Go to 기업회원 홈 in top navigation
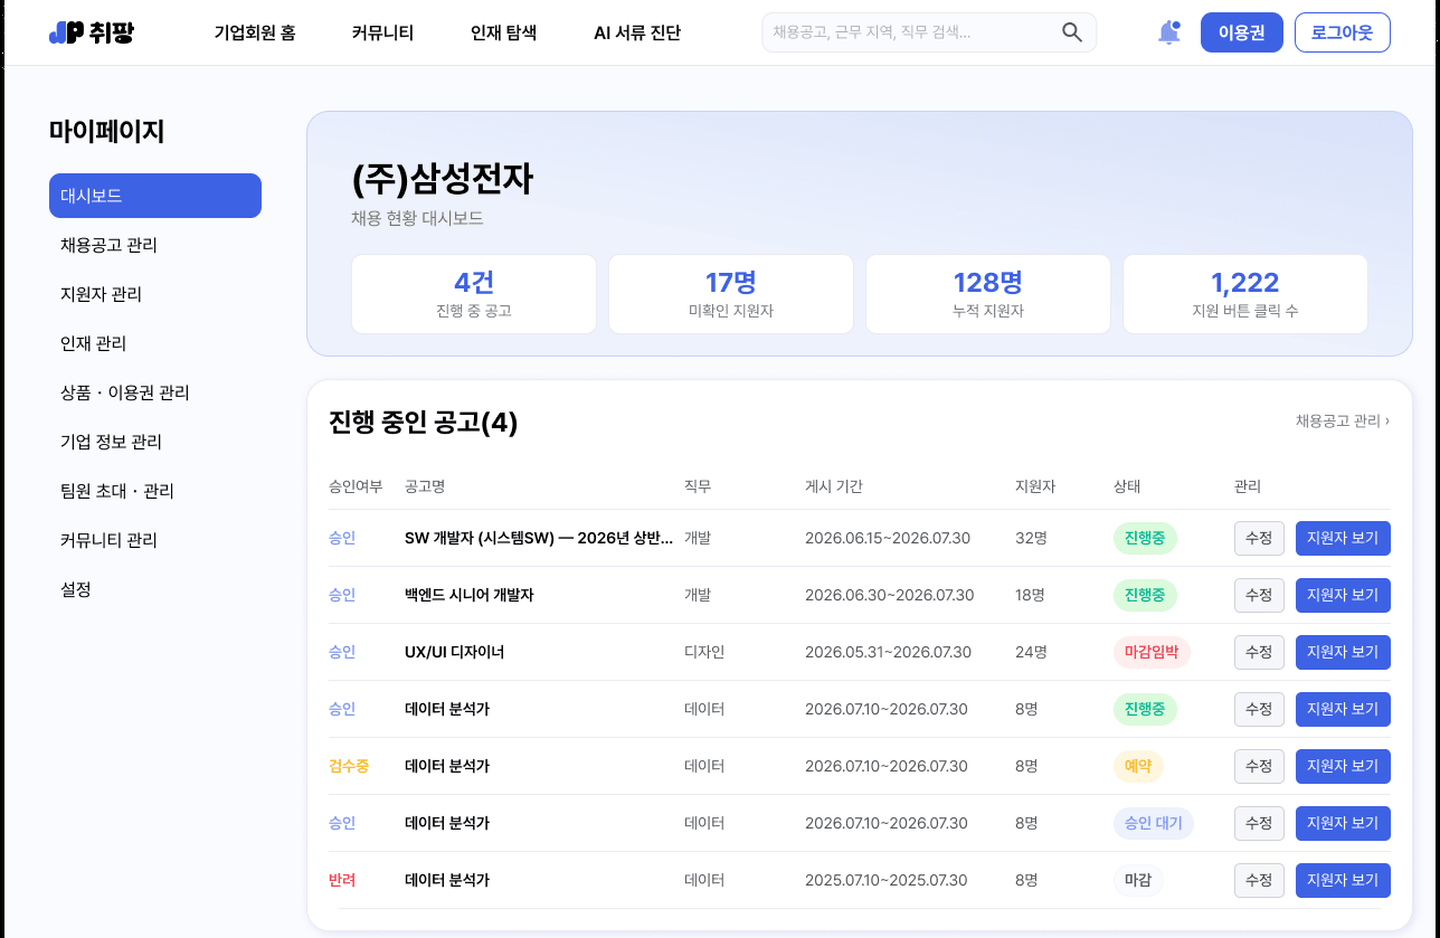The height and width of the screenshot is (938, 1440). tap(255, 33)
